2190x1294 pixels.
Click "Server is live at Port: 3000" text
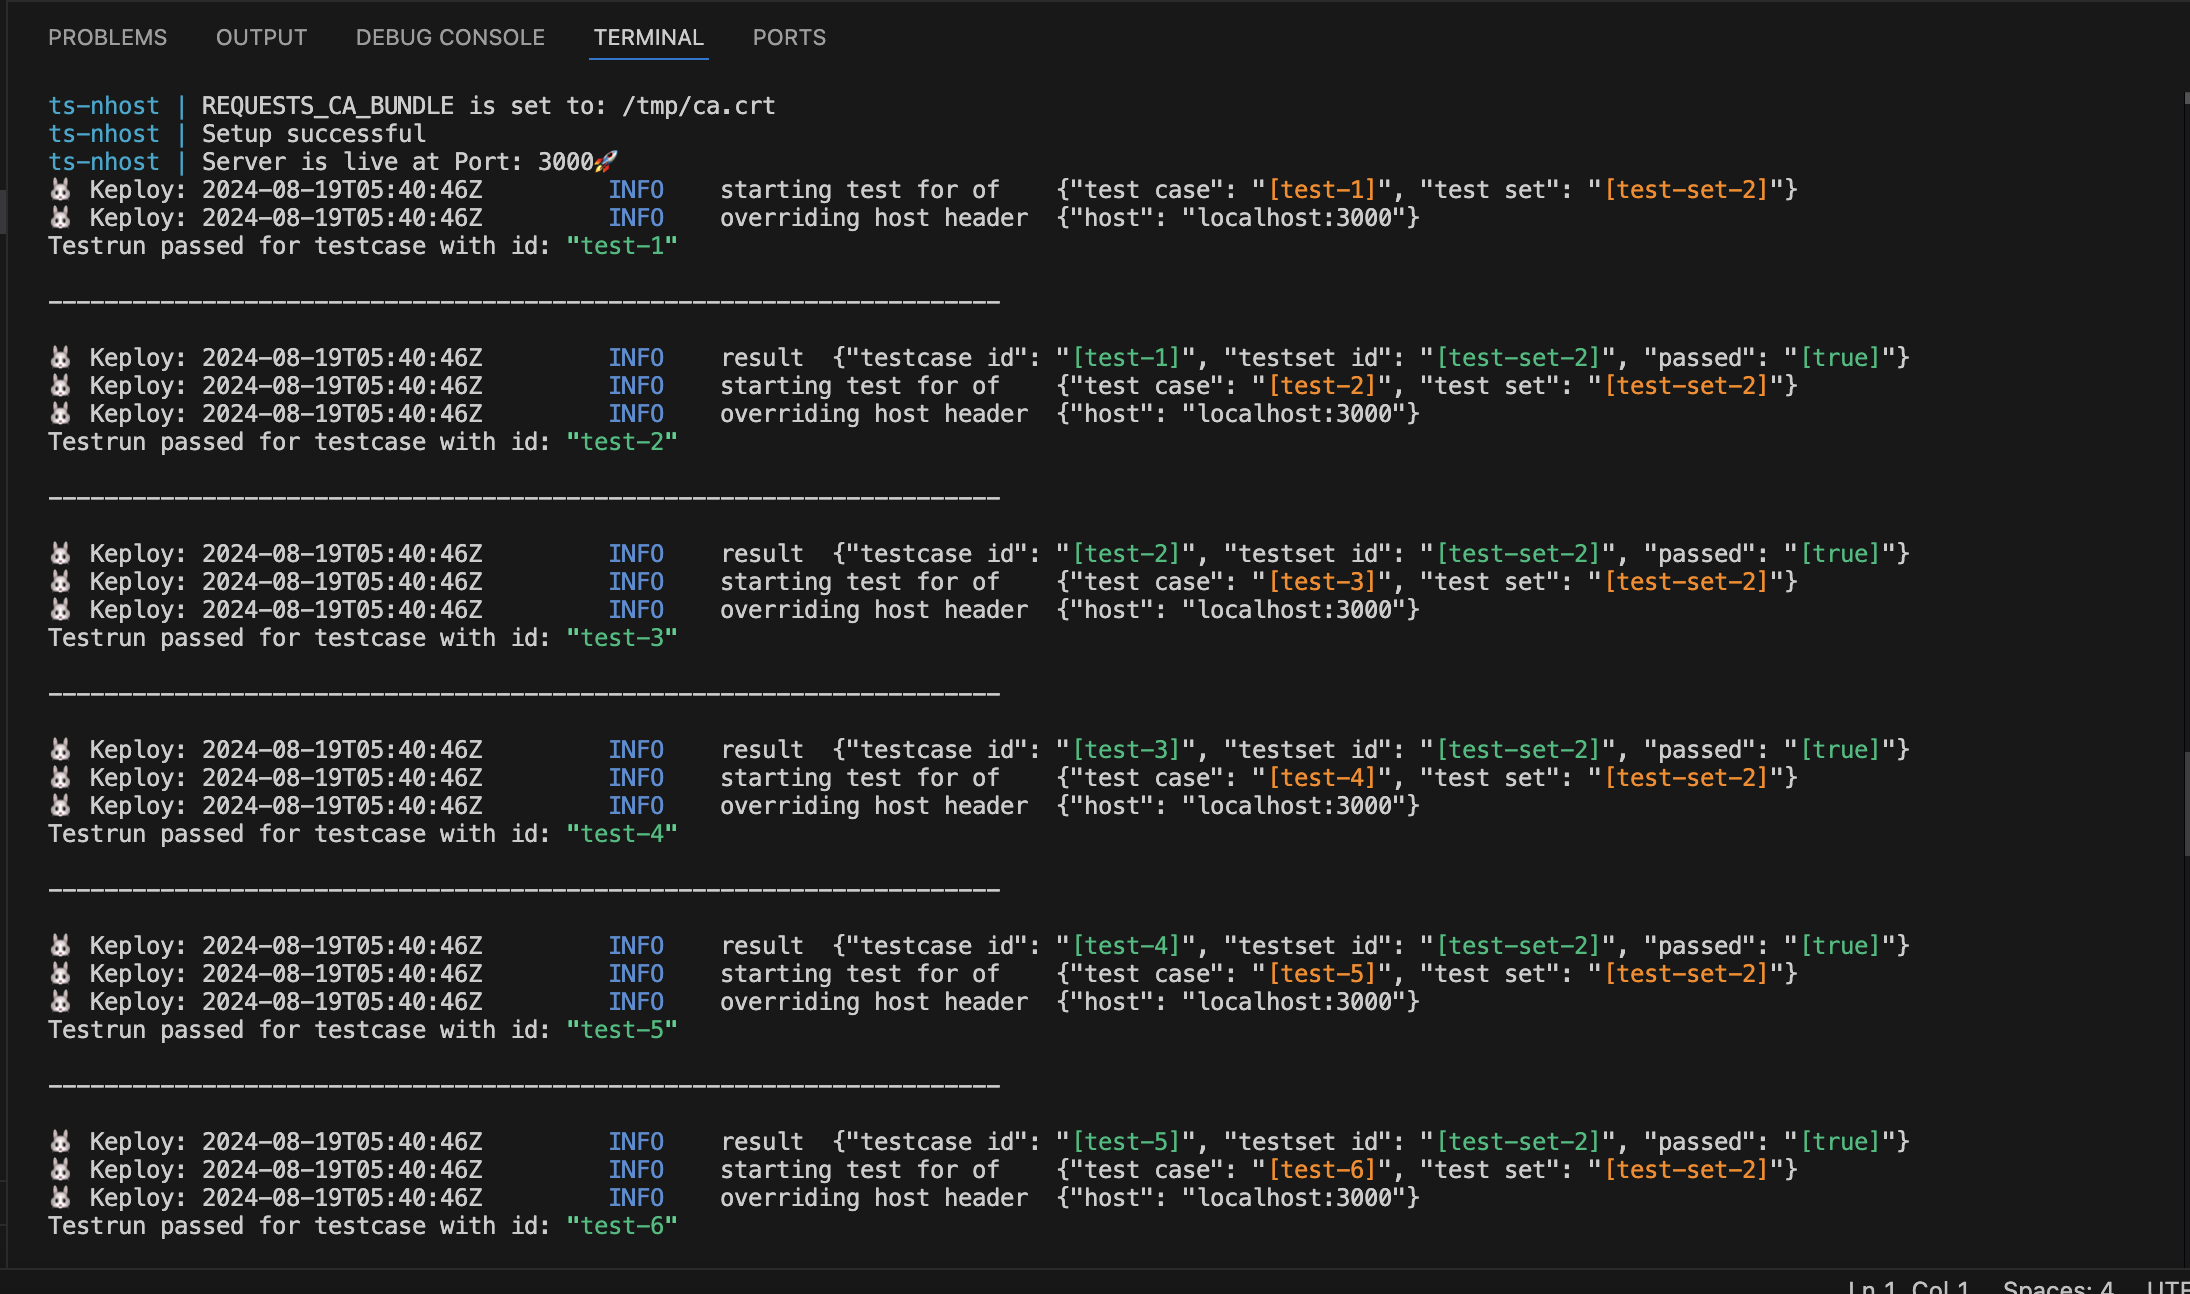click(398, 162)
